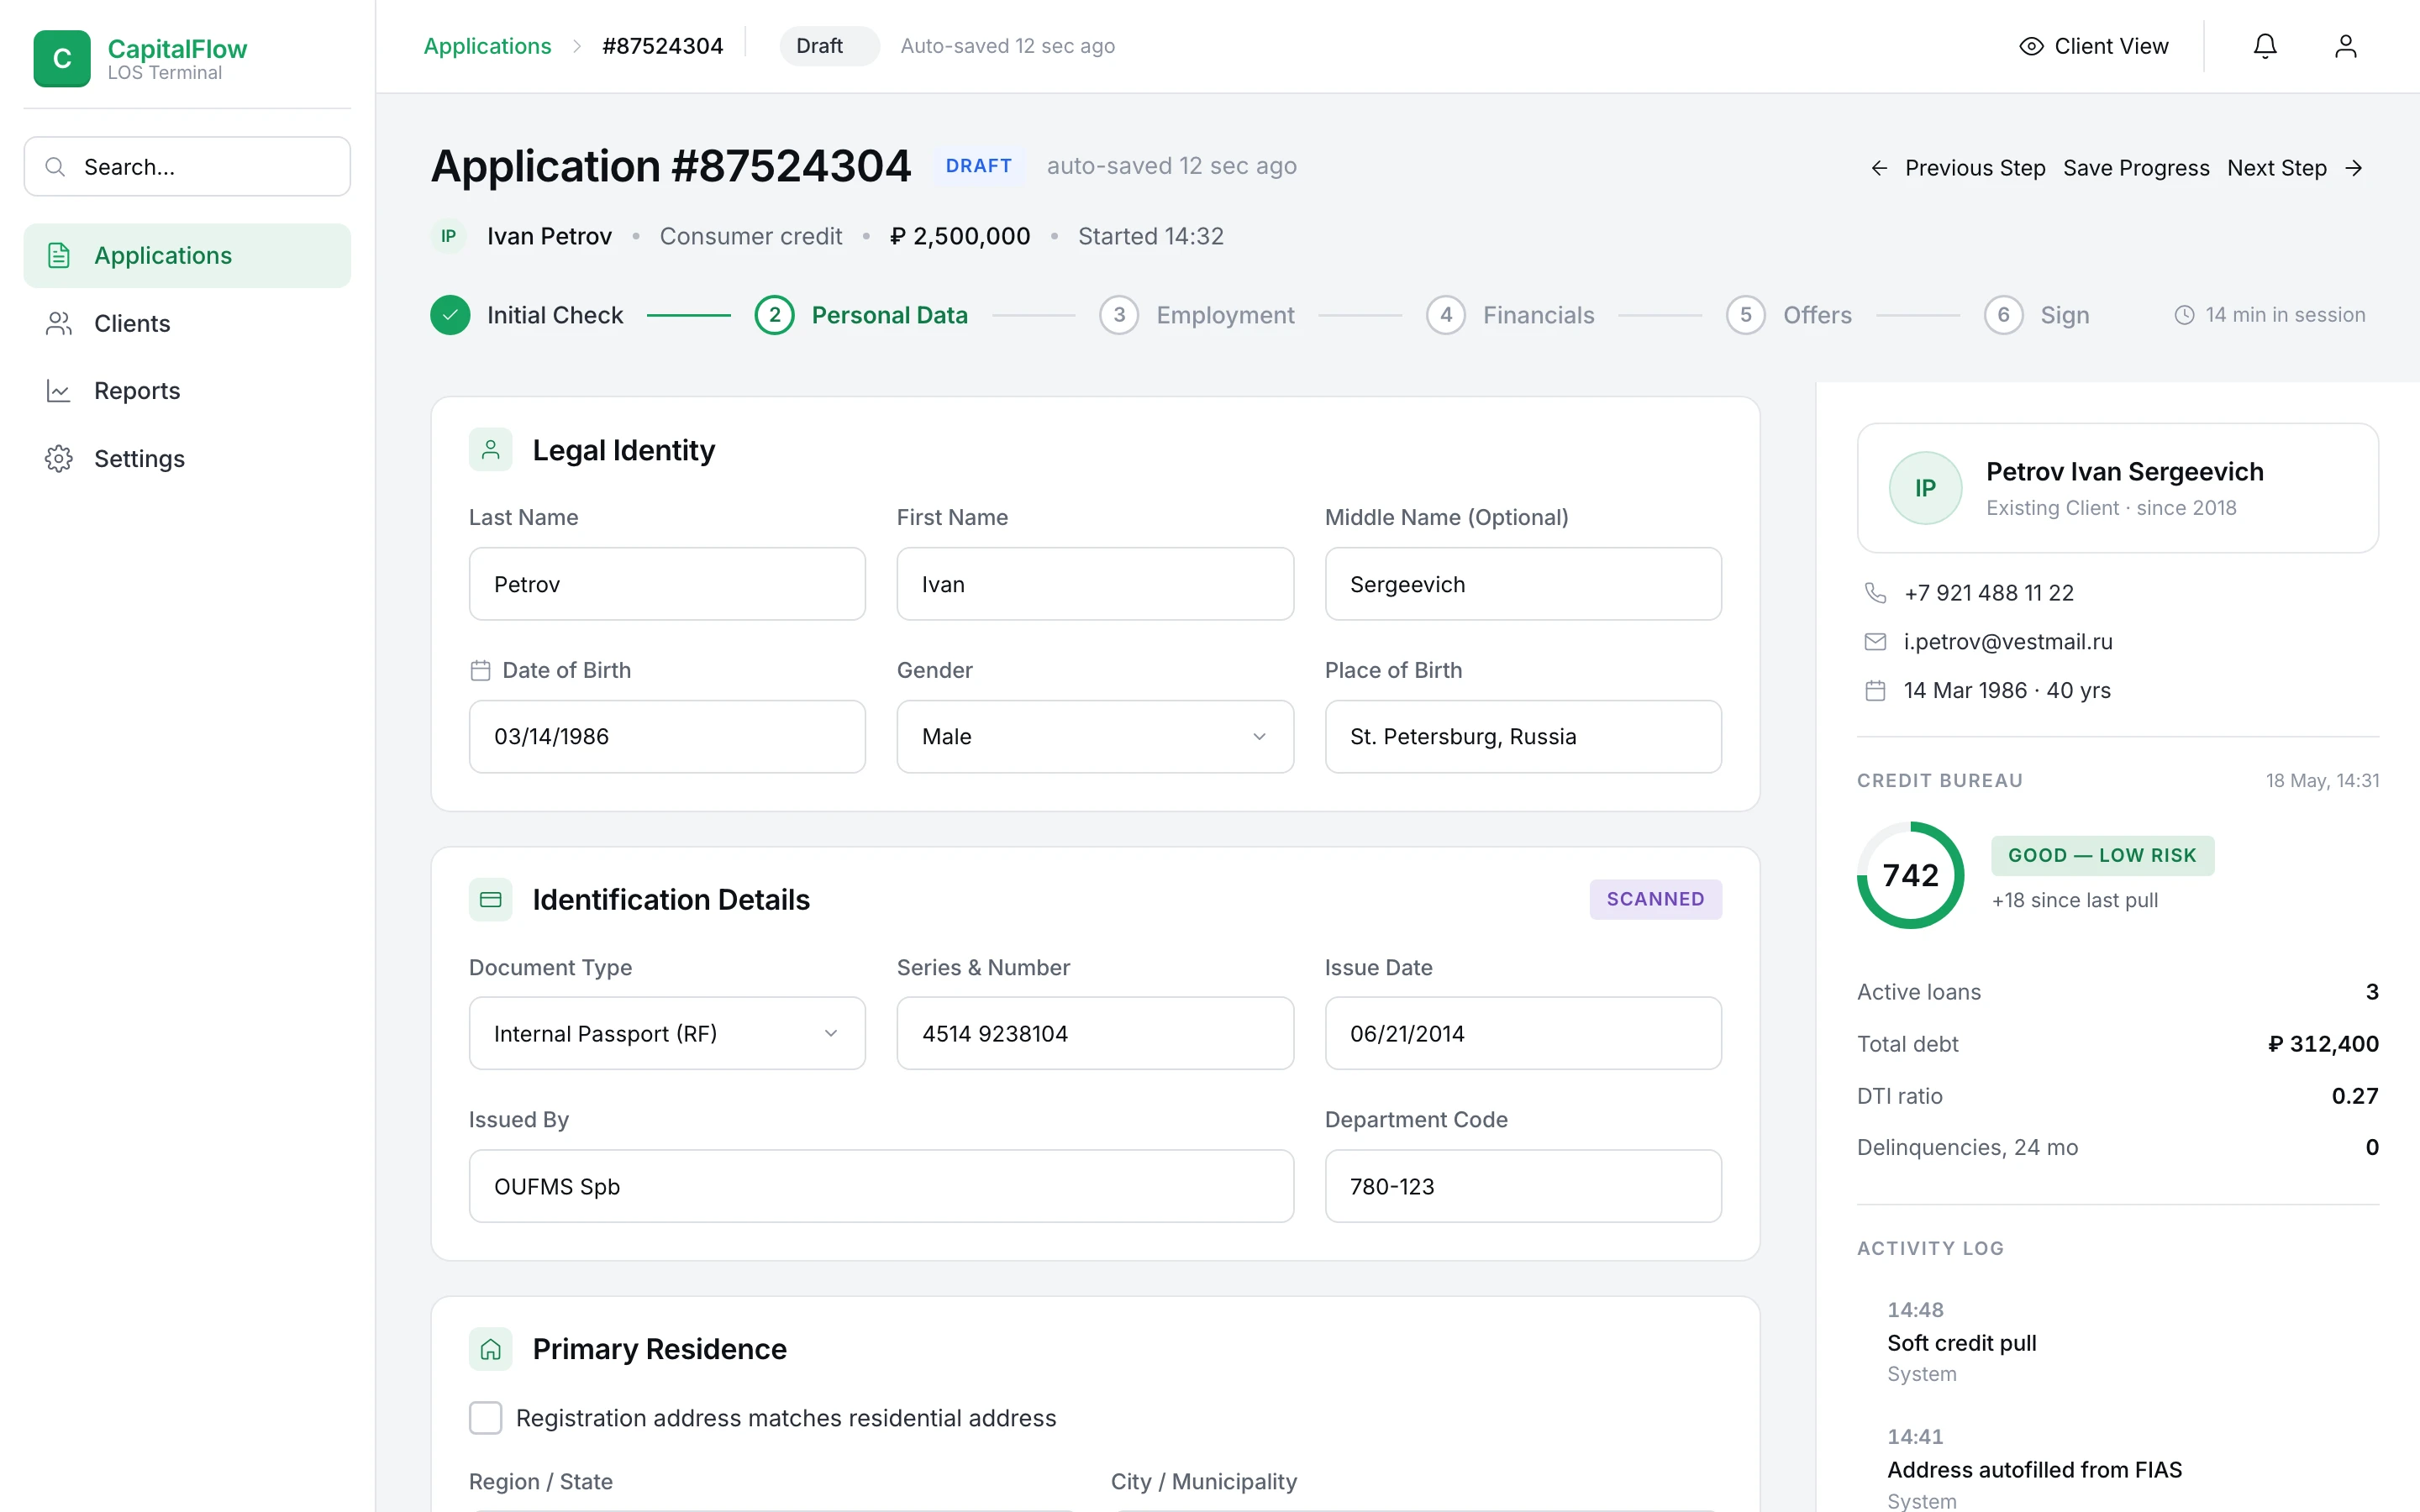2420x1512 pixels.
Task: Click the 'Soft credit pull' log entry
Action: click(x=1961, y=1343)
